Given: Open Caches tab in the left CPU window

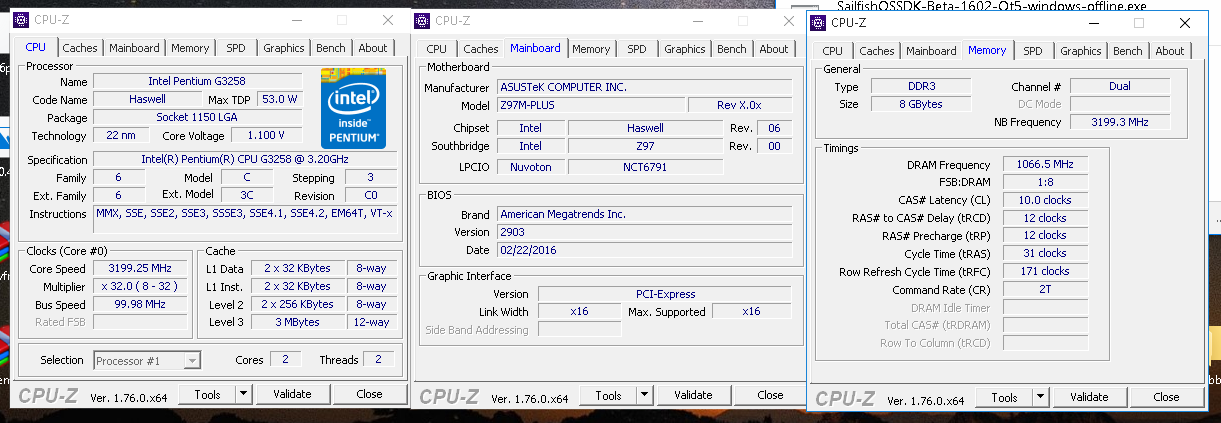Looking at the screenshot, I should click(x=80, y=48).
